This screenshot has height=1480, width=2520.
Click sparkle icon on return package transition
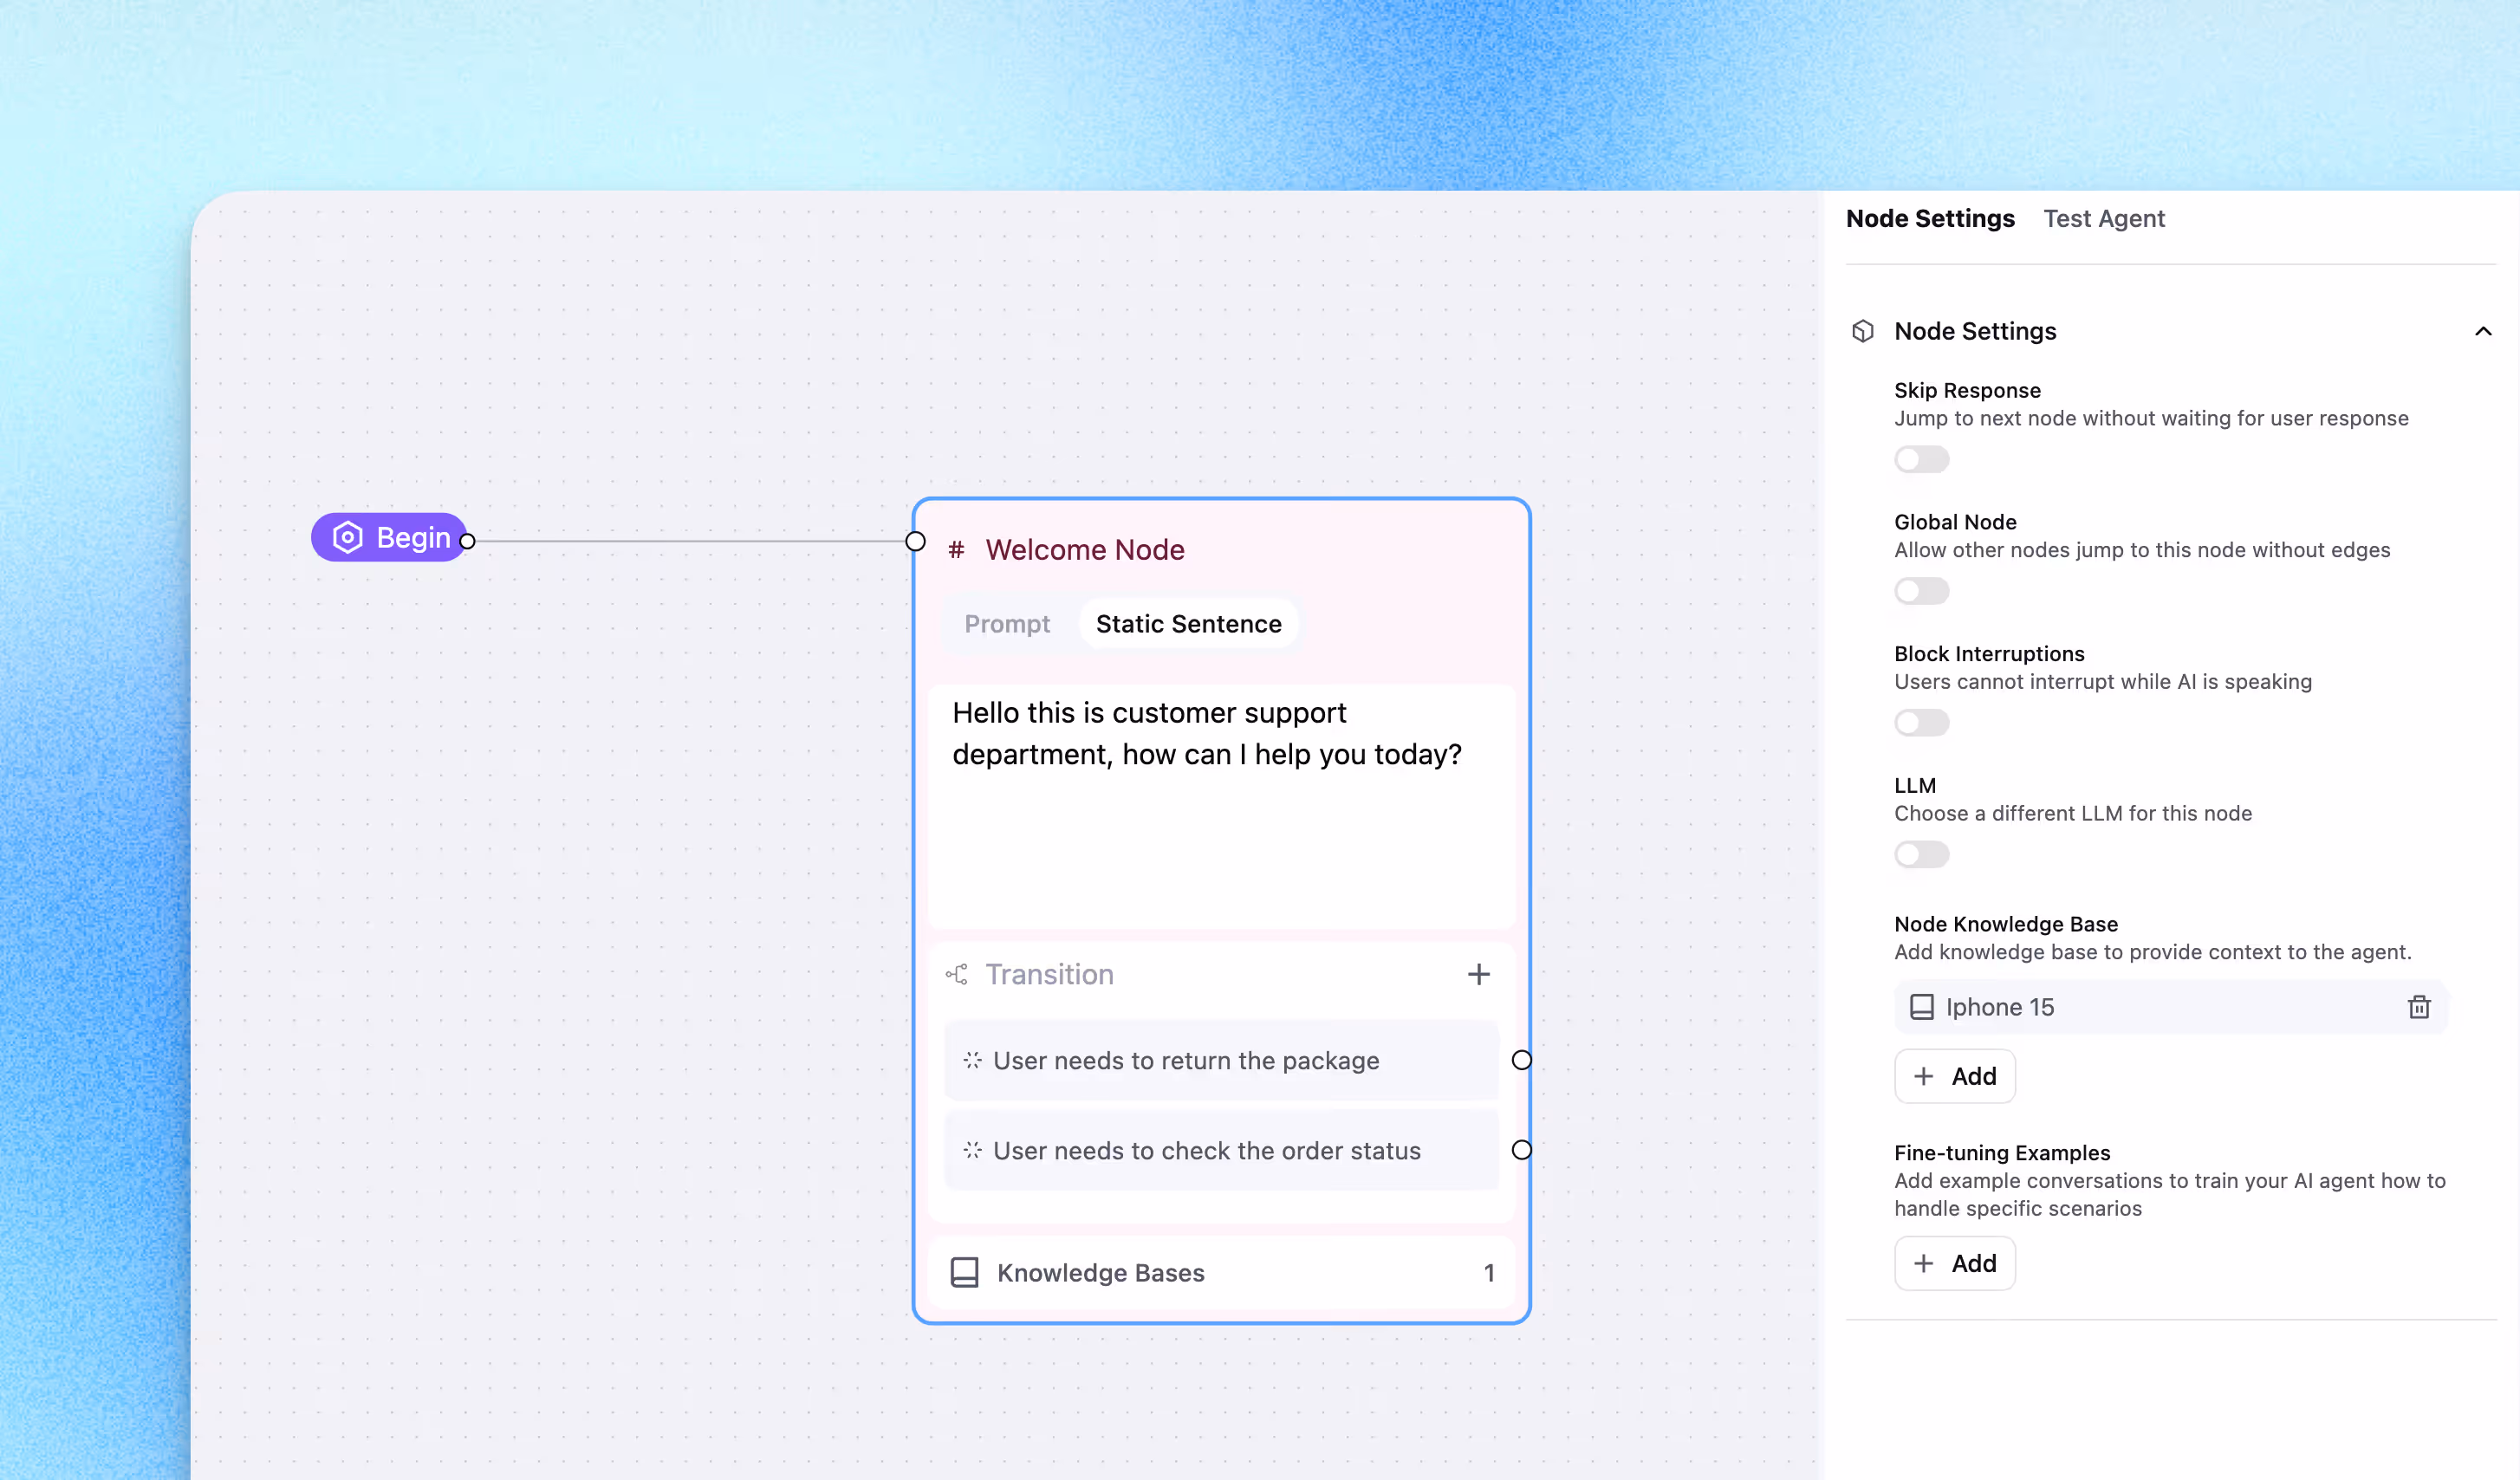972,1060
